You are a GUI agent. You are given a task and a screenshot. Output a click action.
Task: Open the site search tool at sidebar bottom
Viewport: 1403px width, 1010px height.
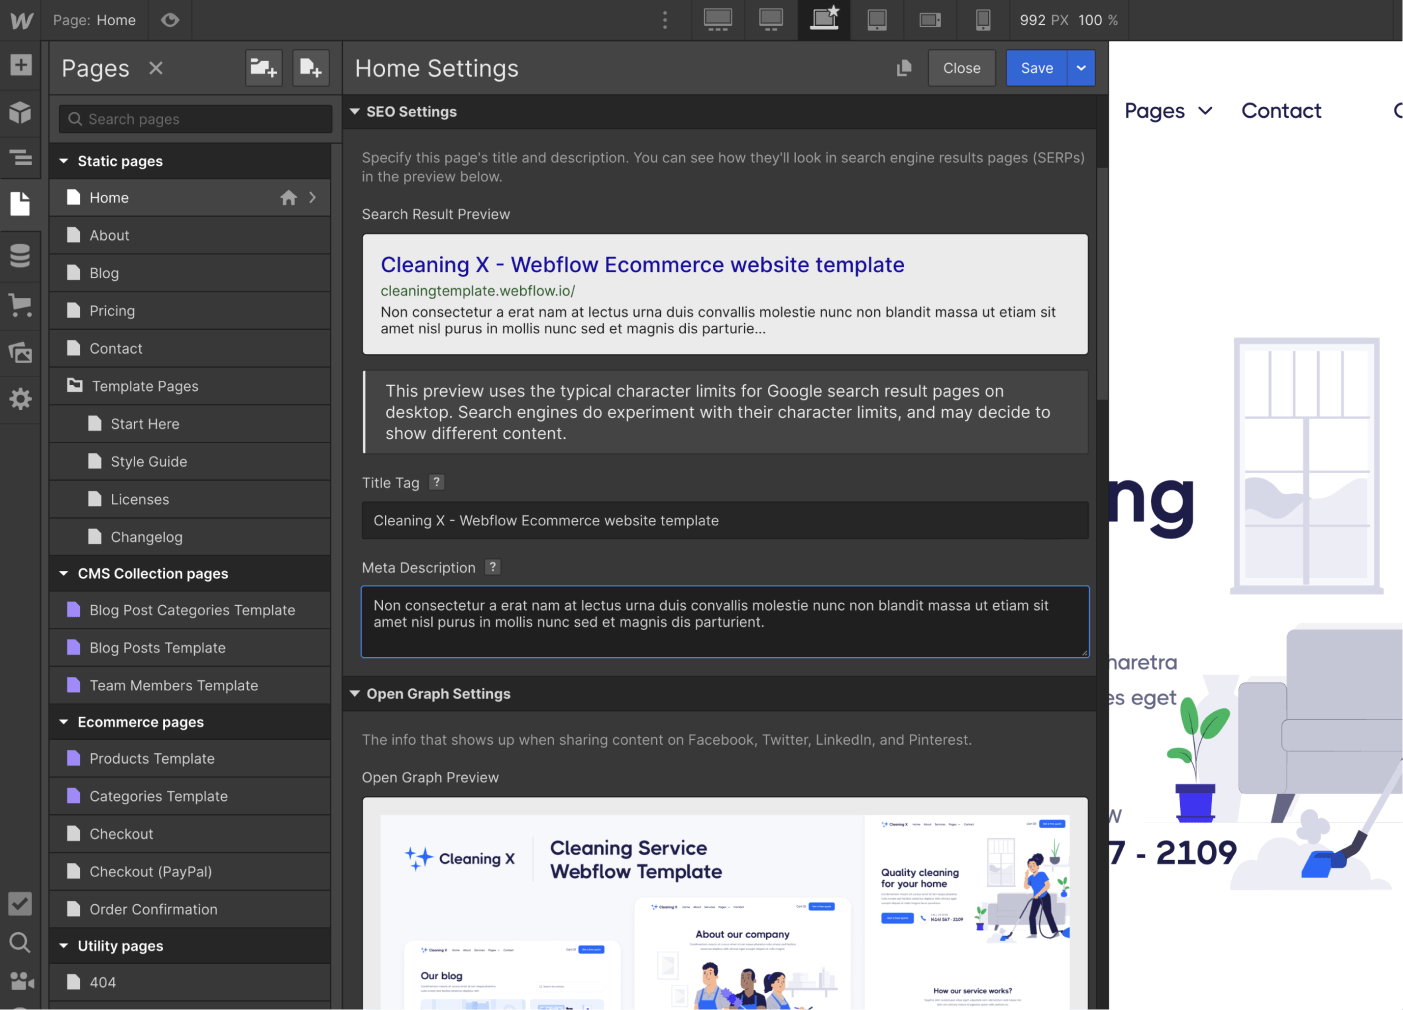(x=21, y=942)
